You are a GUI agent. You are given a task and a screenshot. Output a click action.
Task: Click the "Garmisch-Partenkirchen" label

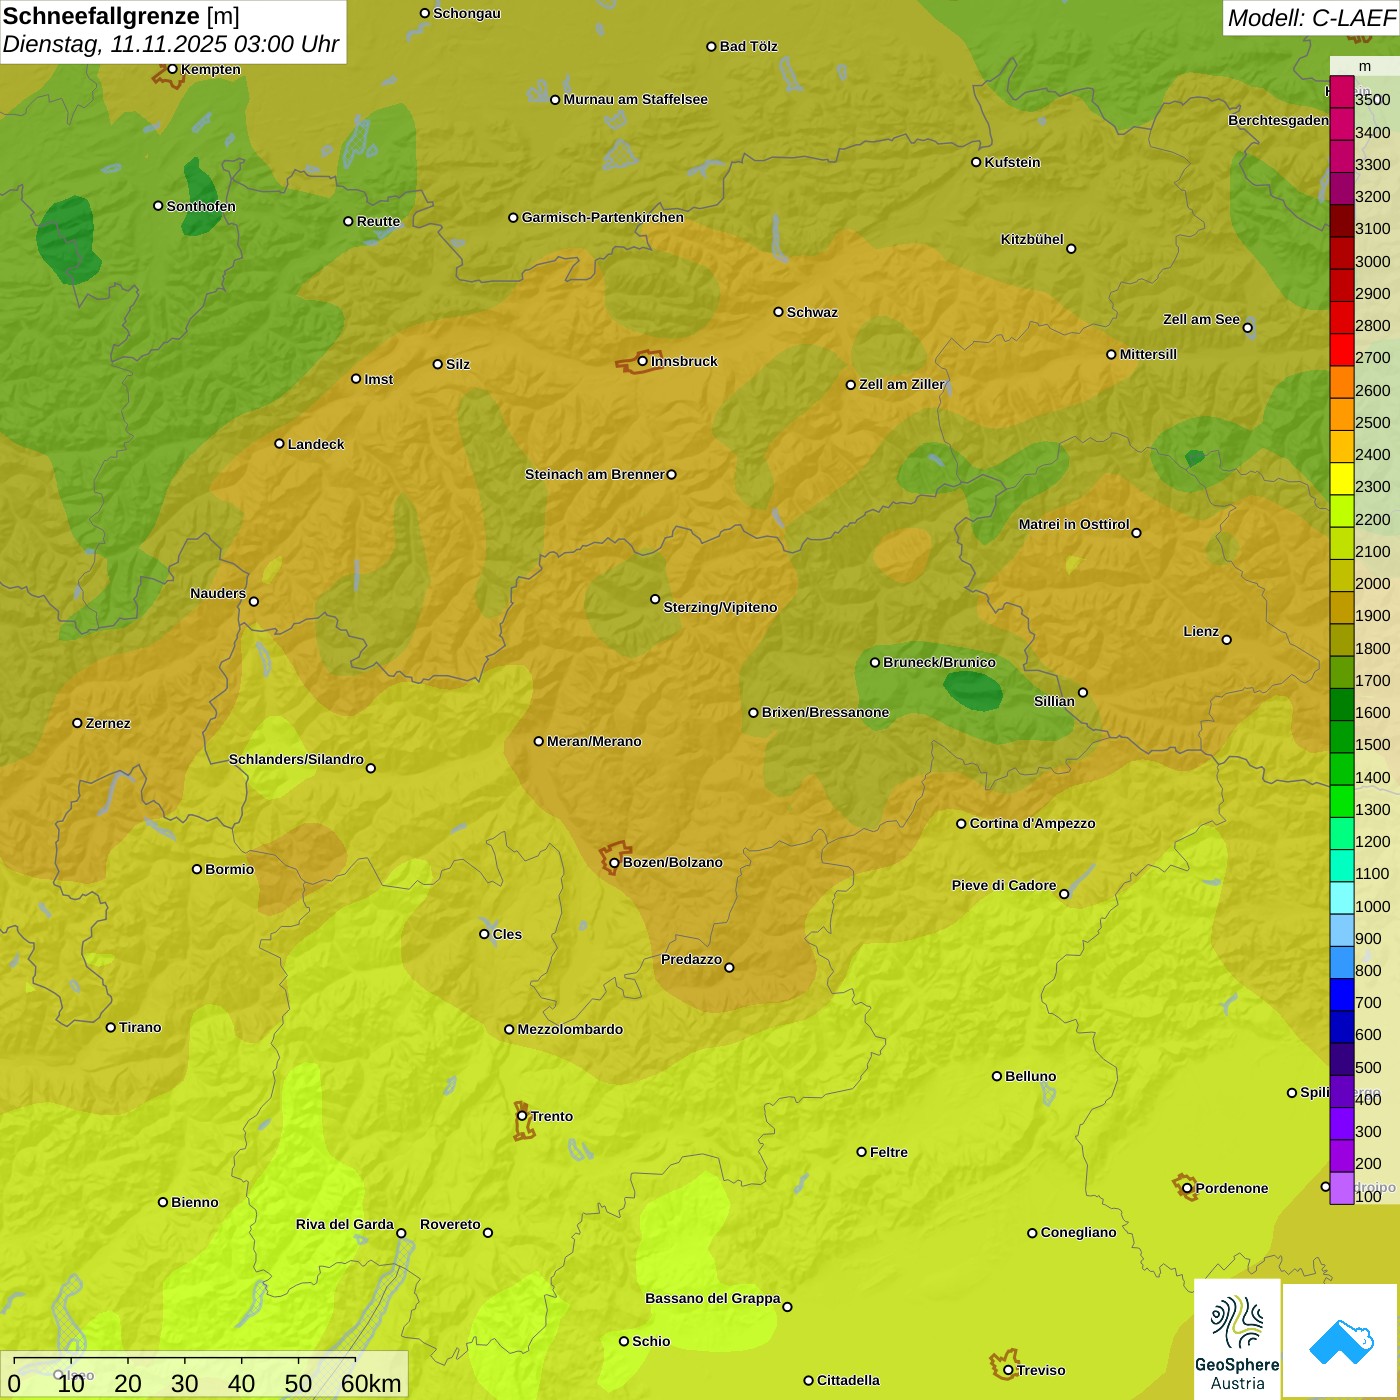[x=603, y=217]
